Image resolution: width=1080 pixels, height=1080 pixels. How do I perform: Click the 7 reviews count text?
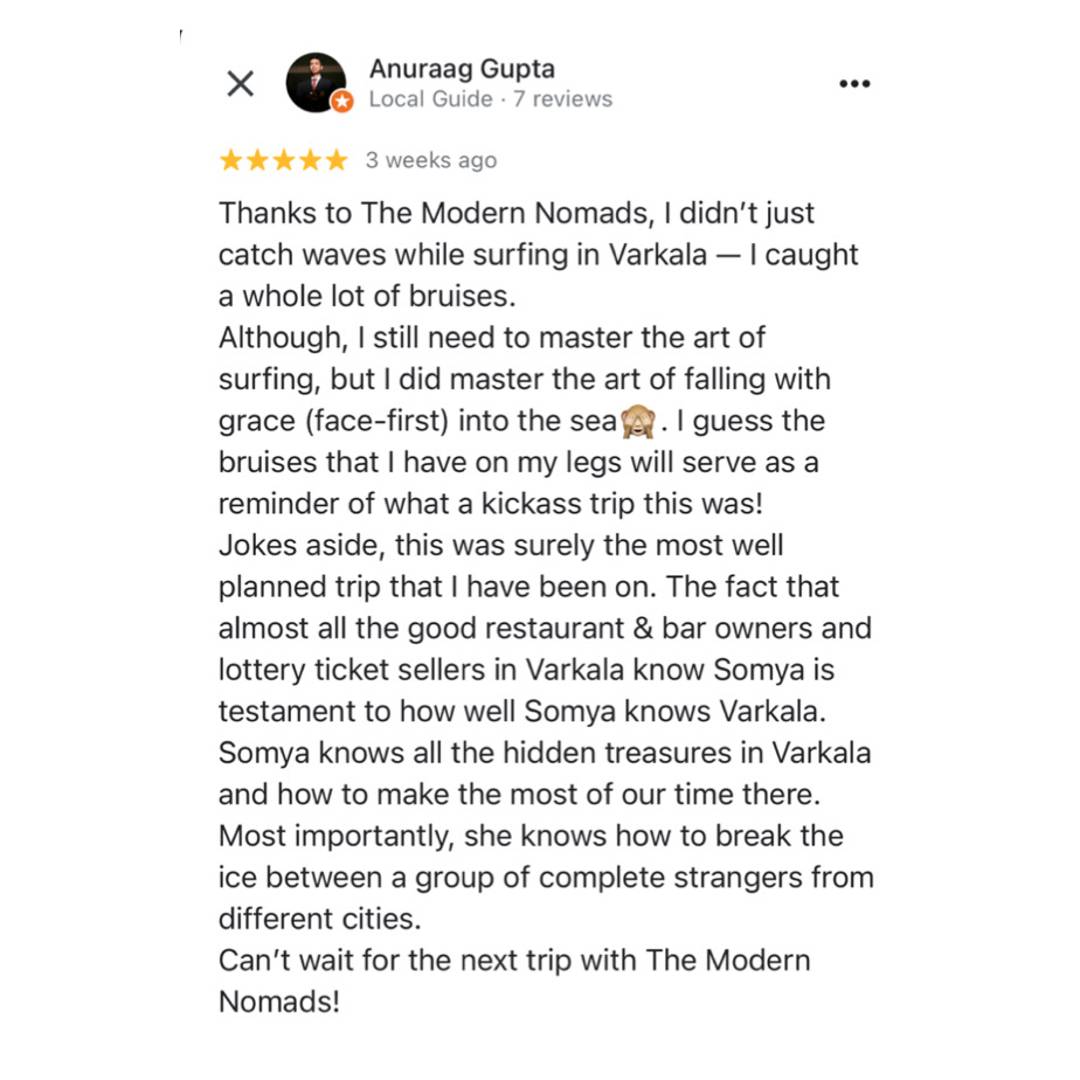point(563,99)
